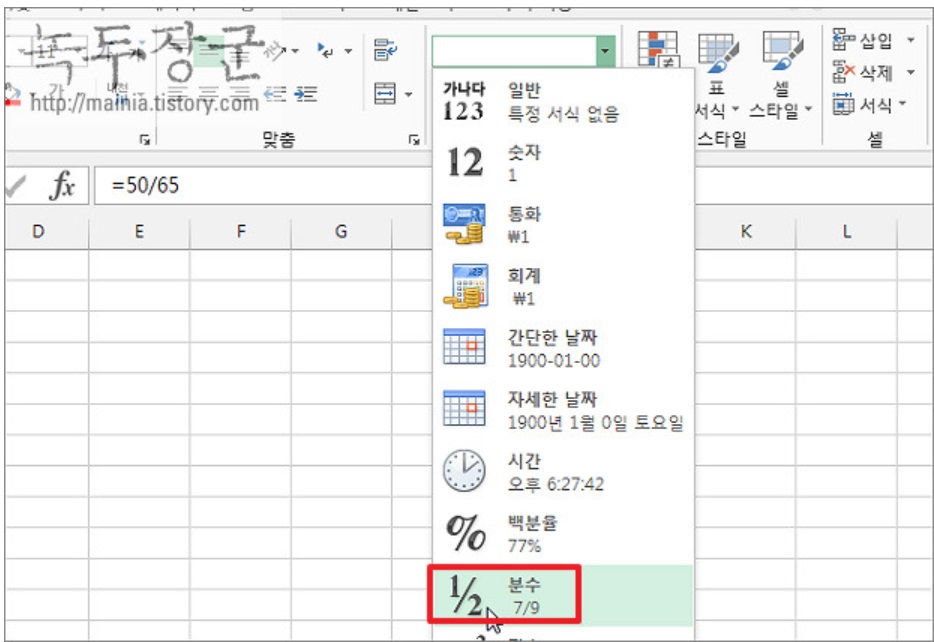Viewport: 934px width, 642px height.
Task: Click the increase indent icon
Action: coord(306,94)
